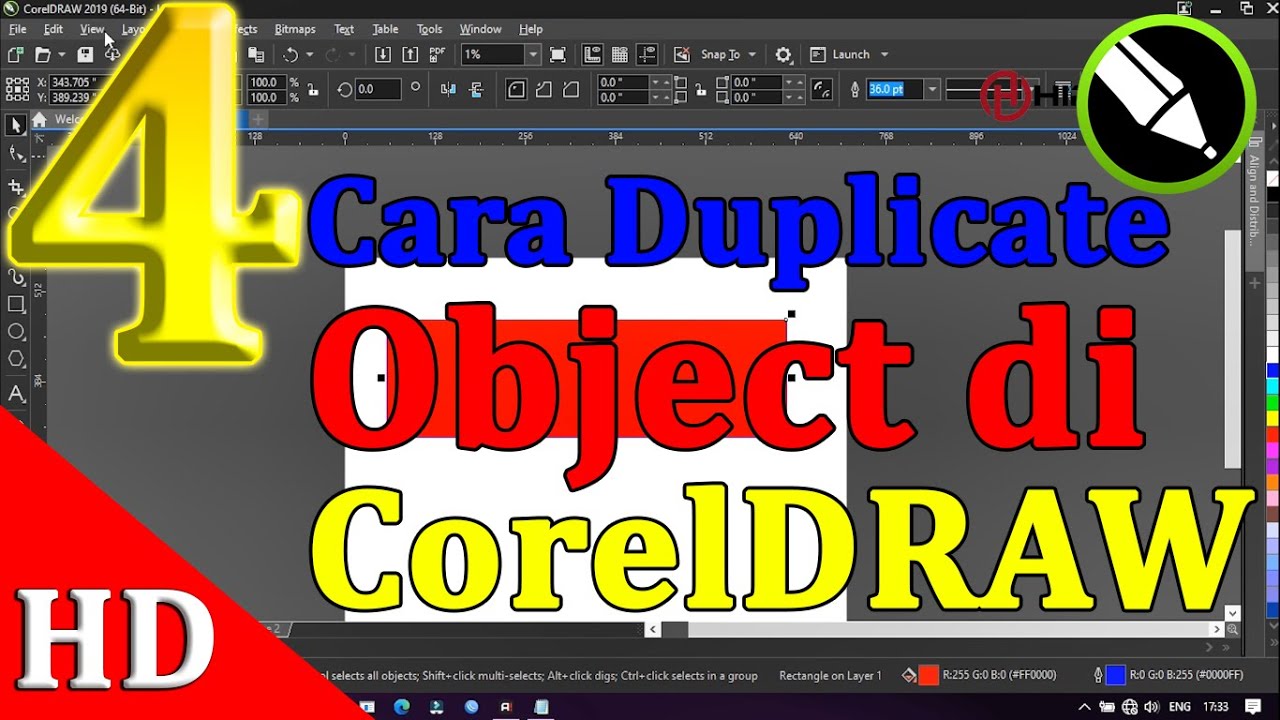
Task: Select the Scalloped corner style icon
Action: click(543, 89)
